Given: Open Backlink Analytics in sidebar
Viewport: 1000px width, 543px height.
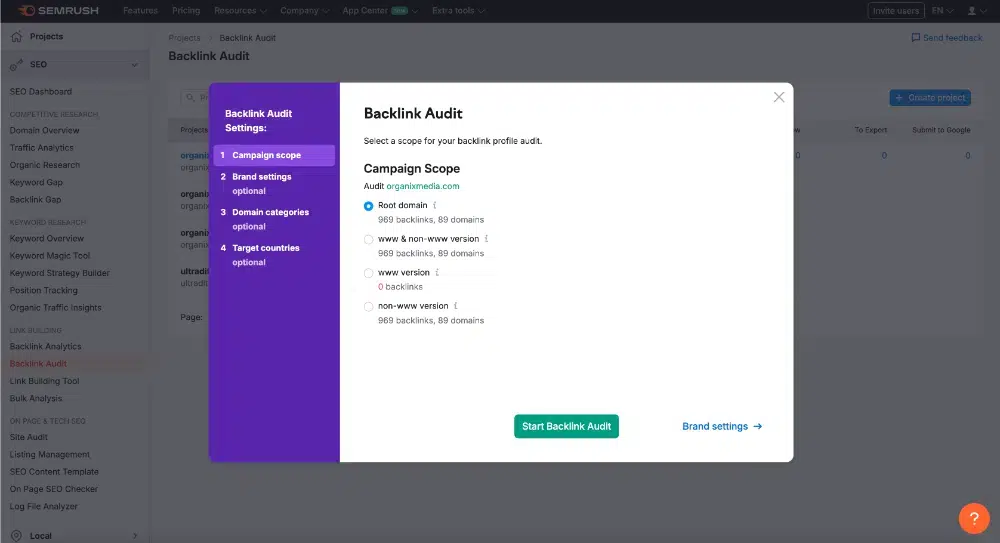Looking at the screenshot, I should [x=45, y=346].
